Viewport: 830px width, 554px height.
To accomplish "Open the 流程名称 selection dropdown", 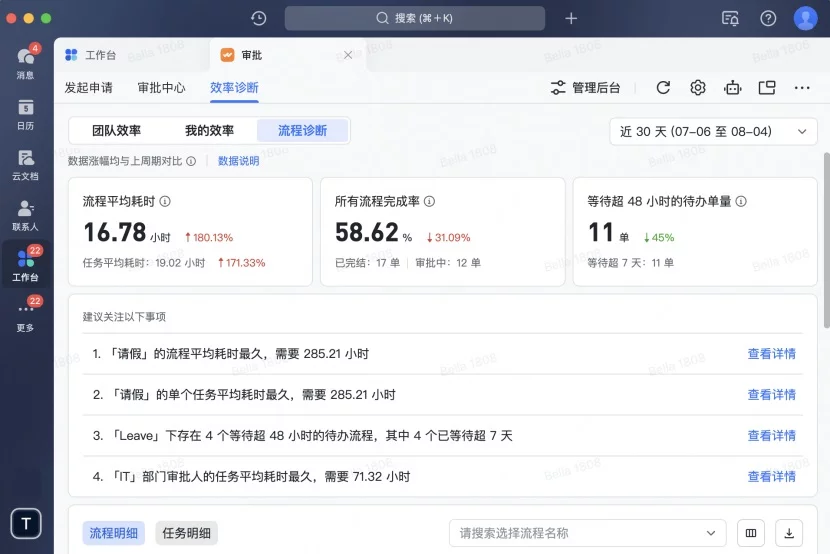I will 587,533.
